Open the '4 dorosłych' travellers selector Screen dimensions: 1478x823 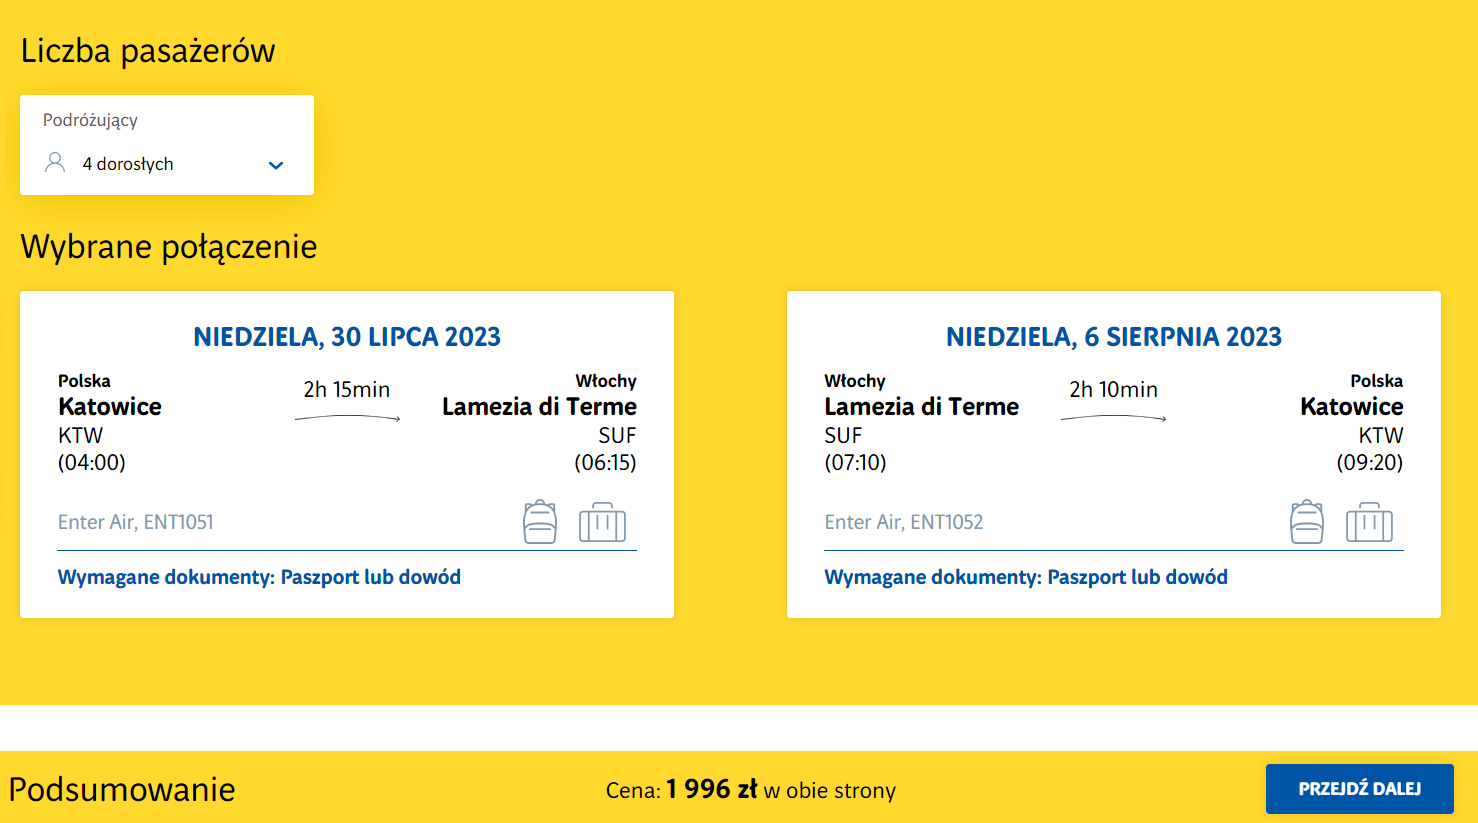128,164
